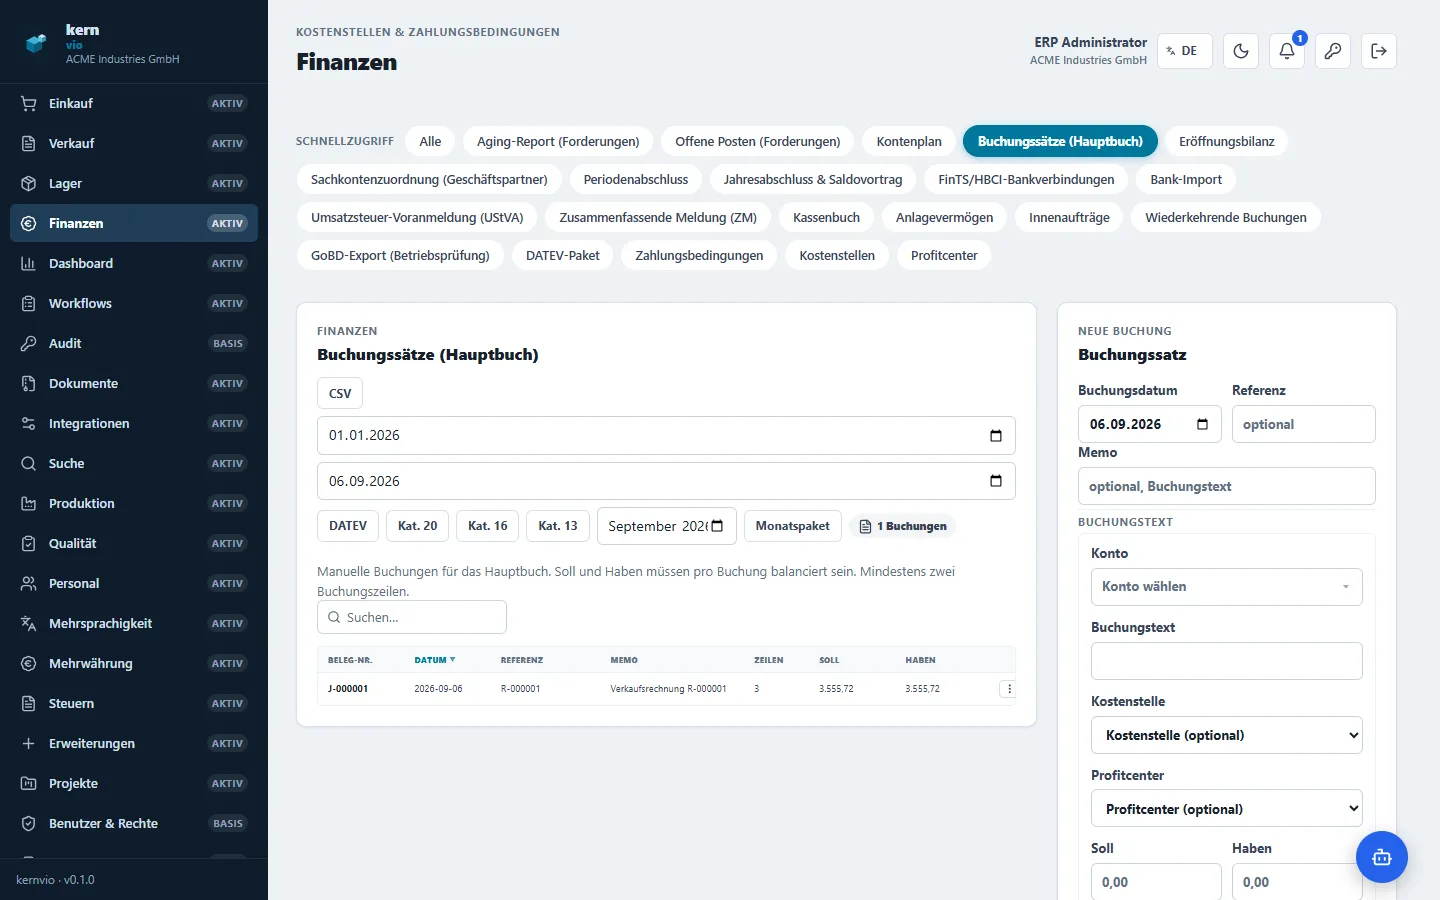The image size is (1440, 900).
Task: Click the key icon in the header
Action: tap(1333, 51)
